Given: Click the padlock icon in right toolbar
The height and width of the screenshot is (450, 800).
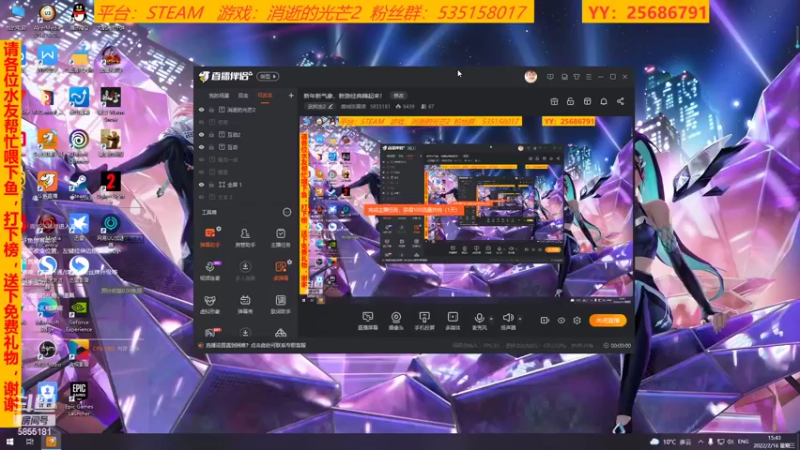Looking at the screenshot, I should click(570, 102).
